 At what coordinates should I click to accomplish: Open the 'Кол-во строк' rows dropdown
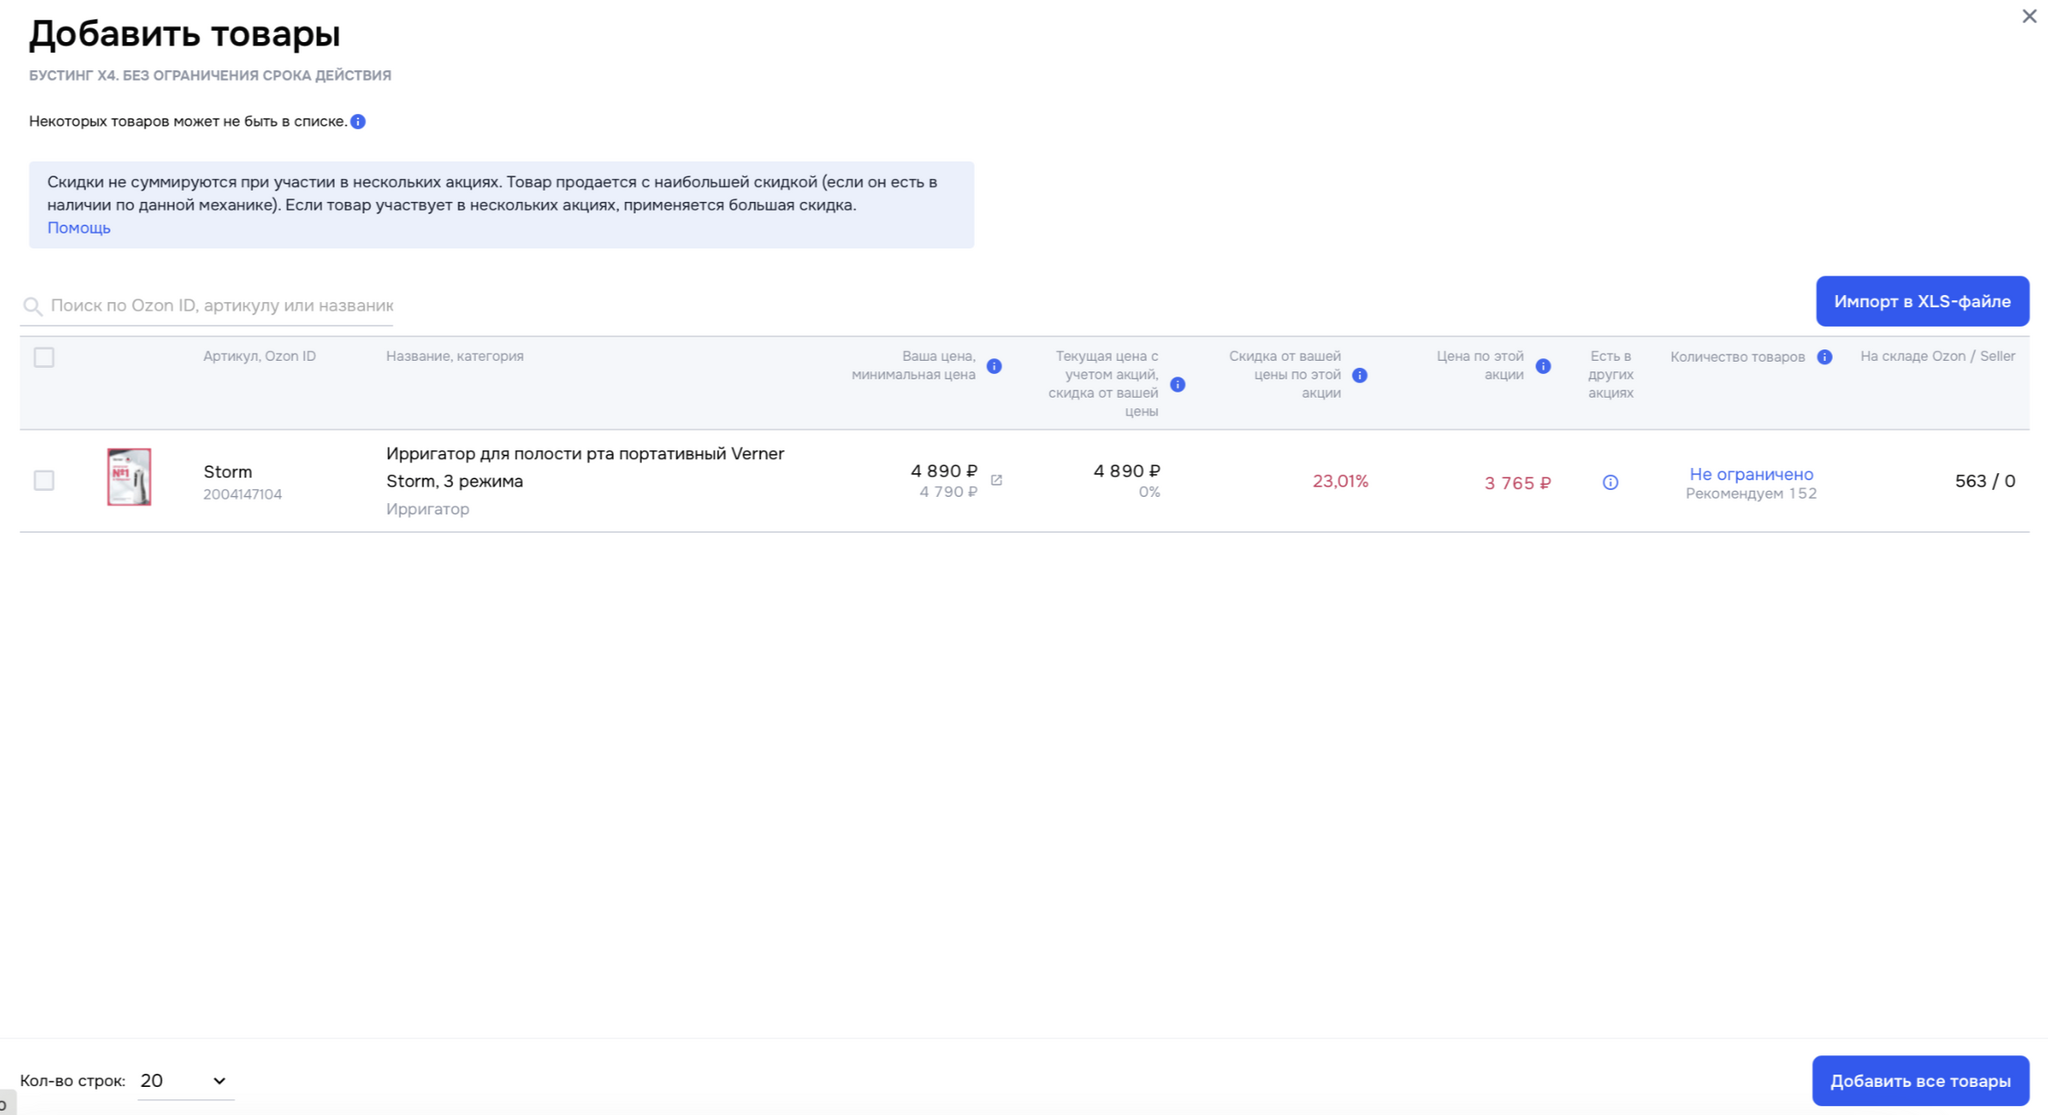coord(184,1081)
